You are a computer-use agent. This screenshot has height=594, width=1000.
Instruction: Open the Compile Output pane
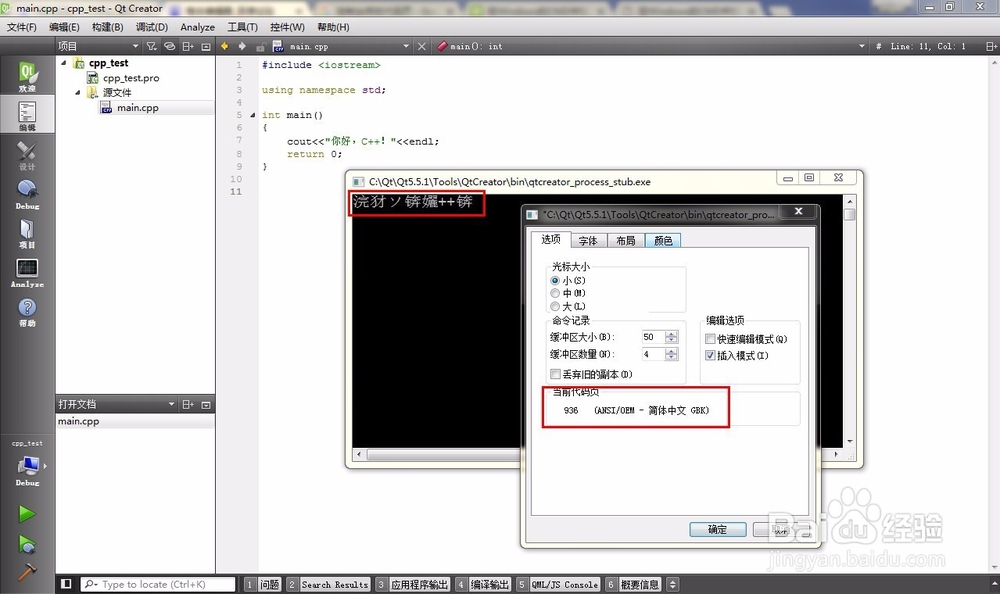click(483, 584)
